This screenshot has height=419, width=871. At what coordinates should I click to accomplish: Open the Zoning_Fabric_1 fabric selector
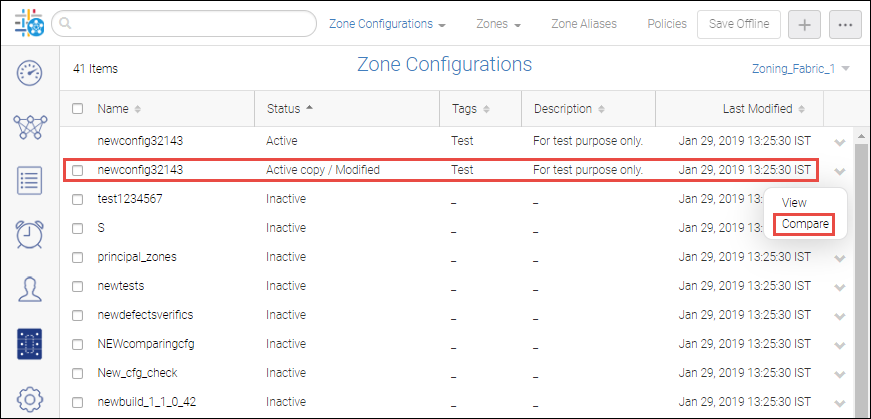tap(800, 69)
